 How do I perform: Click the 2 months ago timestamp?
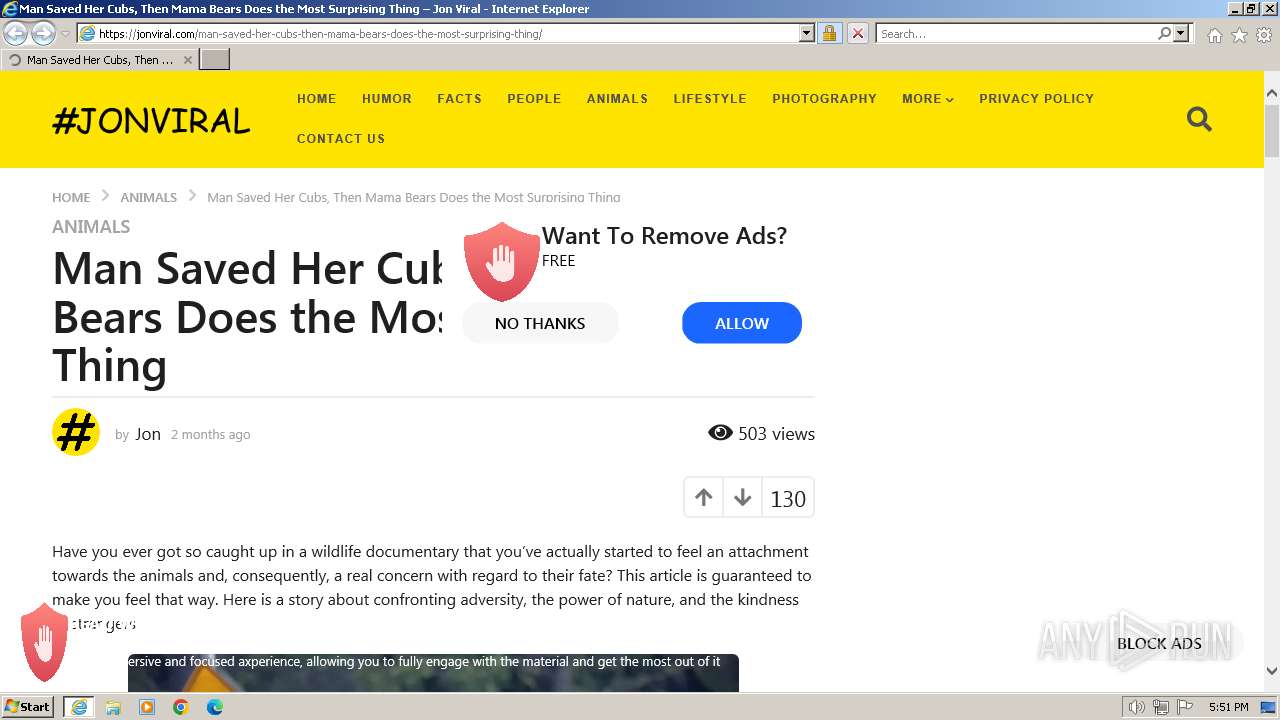coord(210,435)
